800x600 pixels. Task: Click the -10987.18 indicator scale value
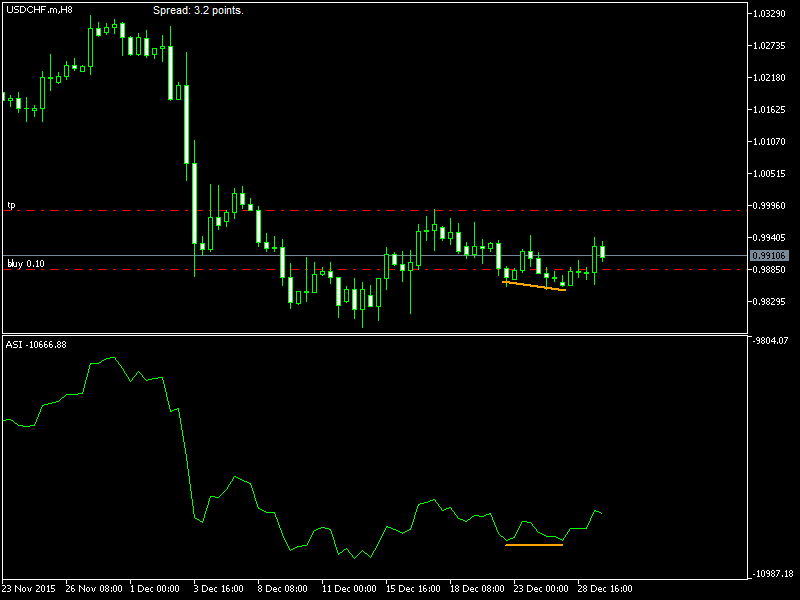tap(773, 573)
